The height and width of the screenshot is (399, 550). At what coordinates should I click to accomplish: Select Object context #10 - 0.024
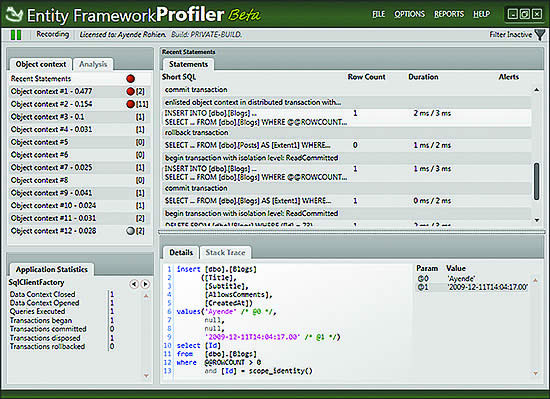click(x=80, y=205)
